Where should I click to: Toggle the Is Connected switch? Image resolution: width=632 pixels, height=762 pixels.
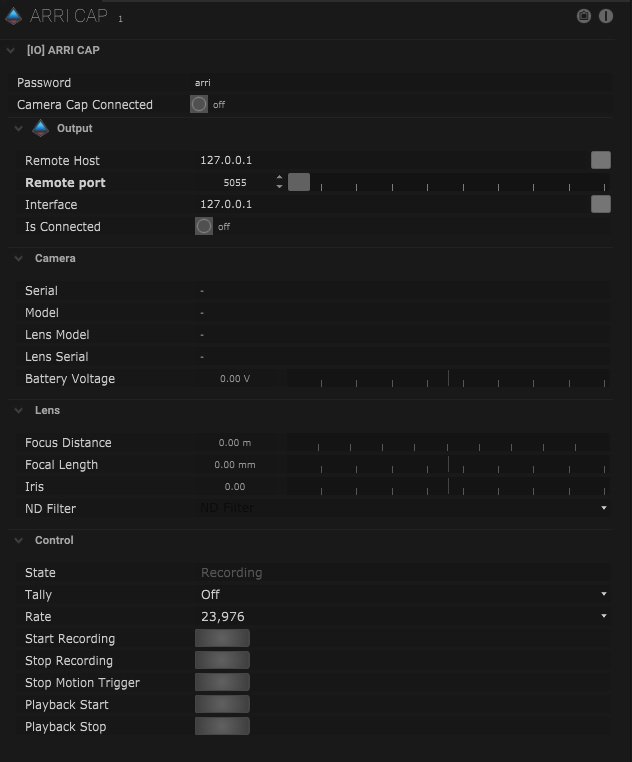pos(204,226)
